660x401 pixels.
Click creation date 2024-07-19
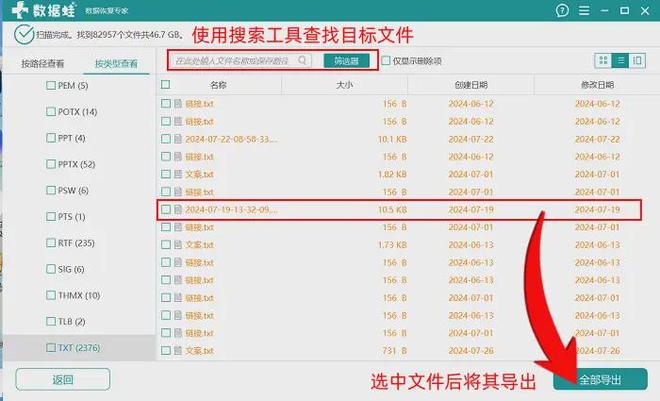point(471,210)
